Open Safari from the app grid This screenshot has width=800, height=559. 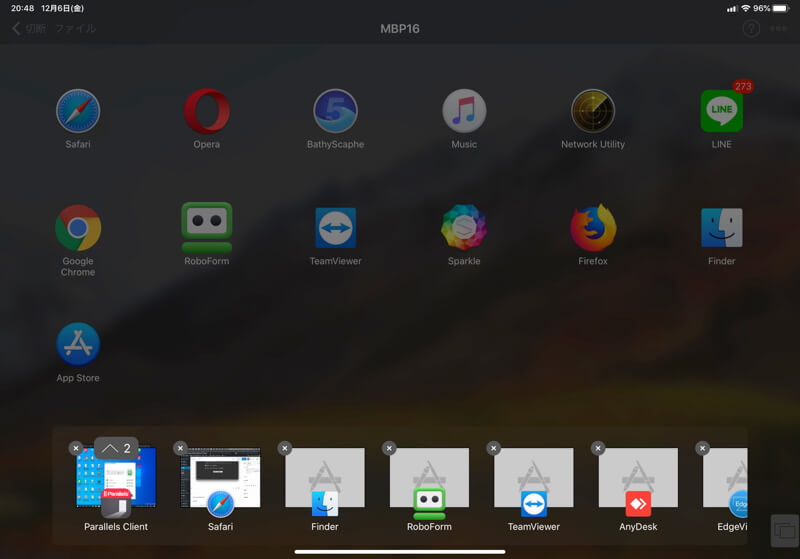click(x=78, y=111)
